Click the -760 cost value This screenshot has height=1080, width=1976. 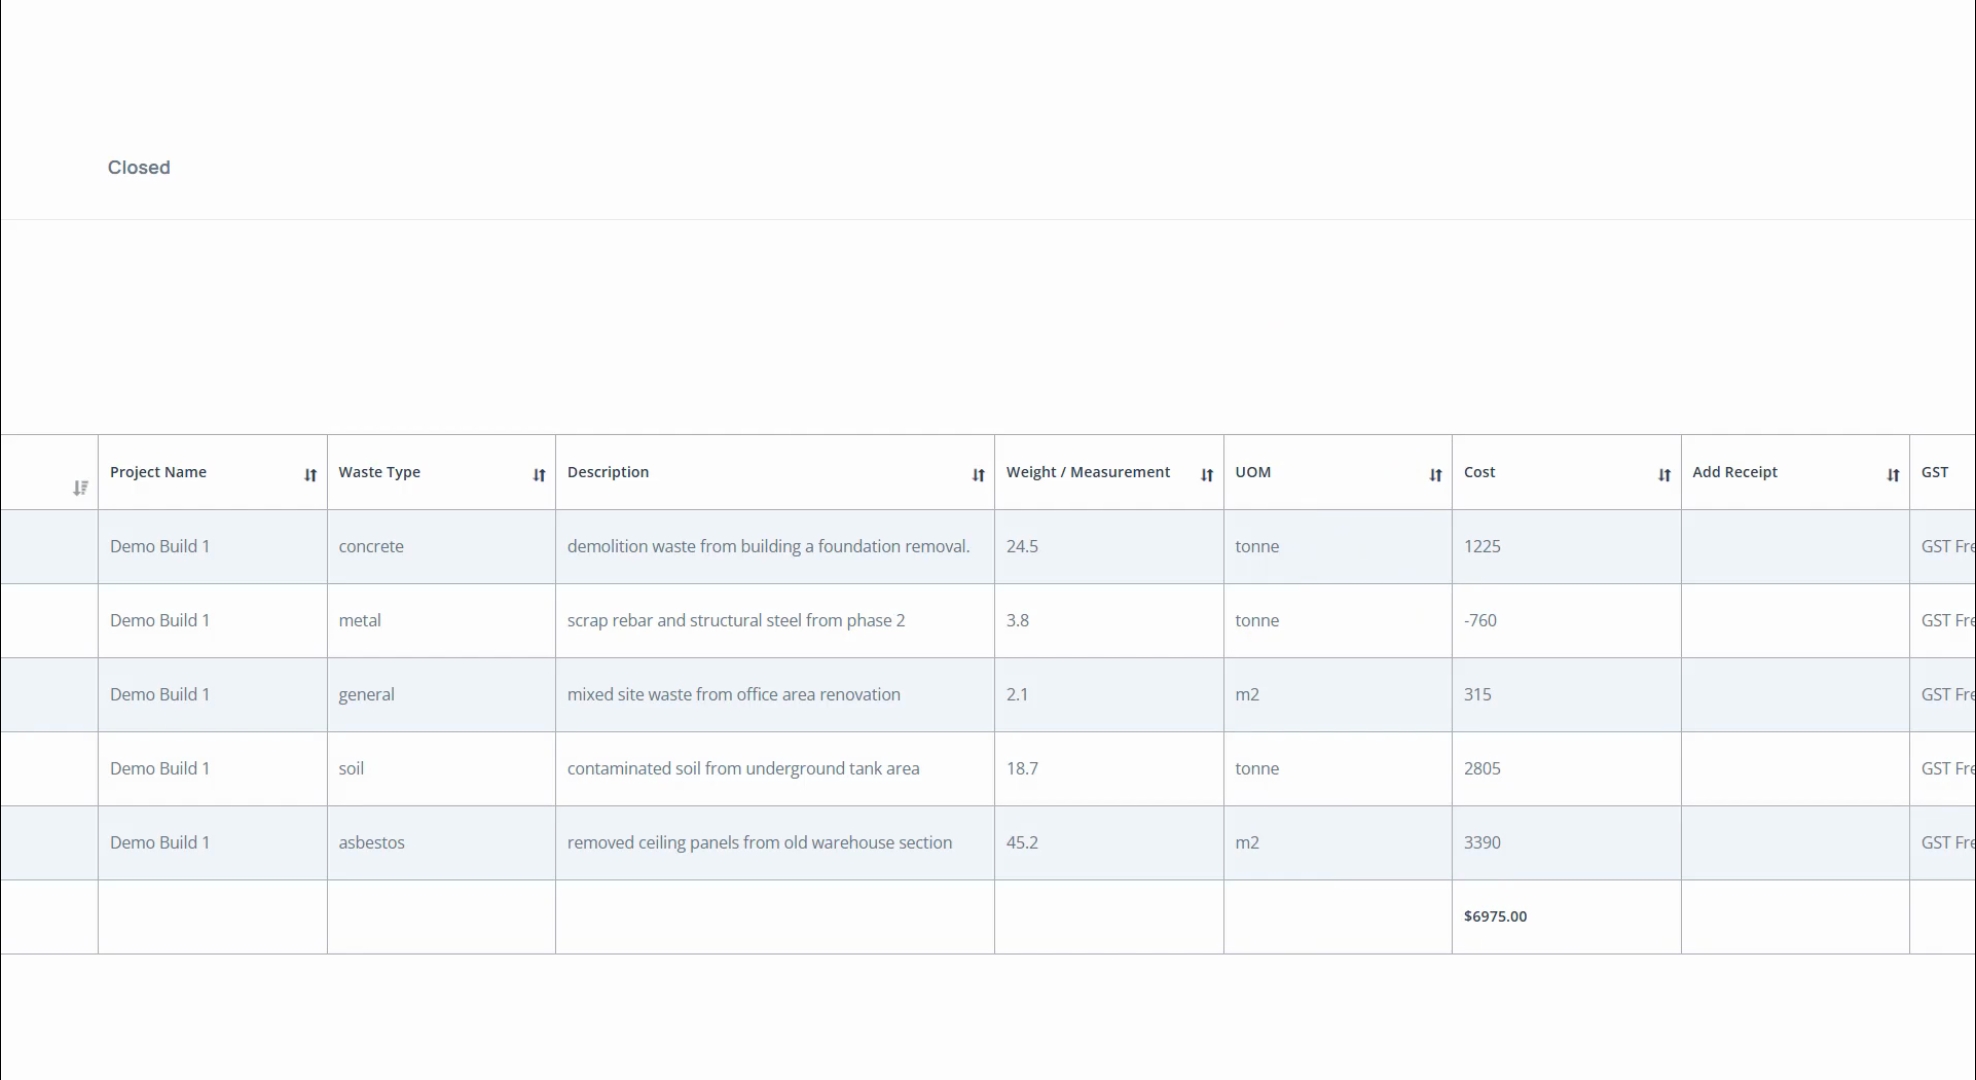[x=1480, y=620]
